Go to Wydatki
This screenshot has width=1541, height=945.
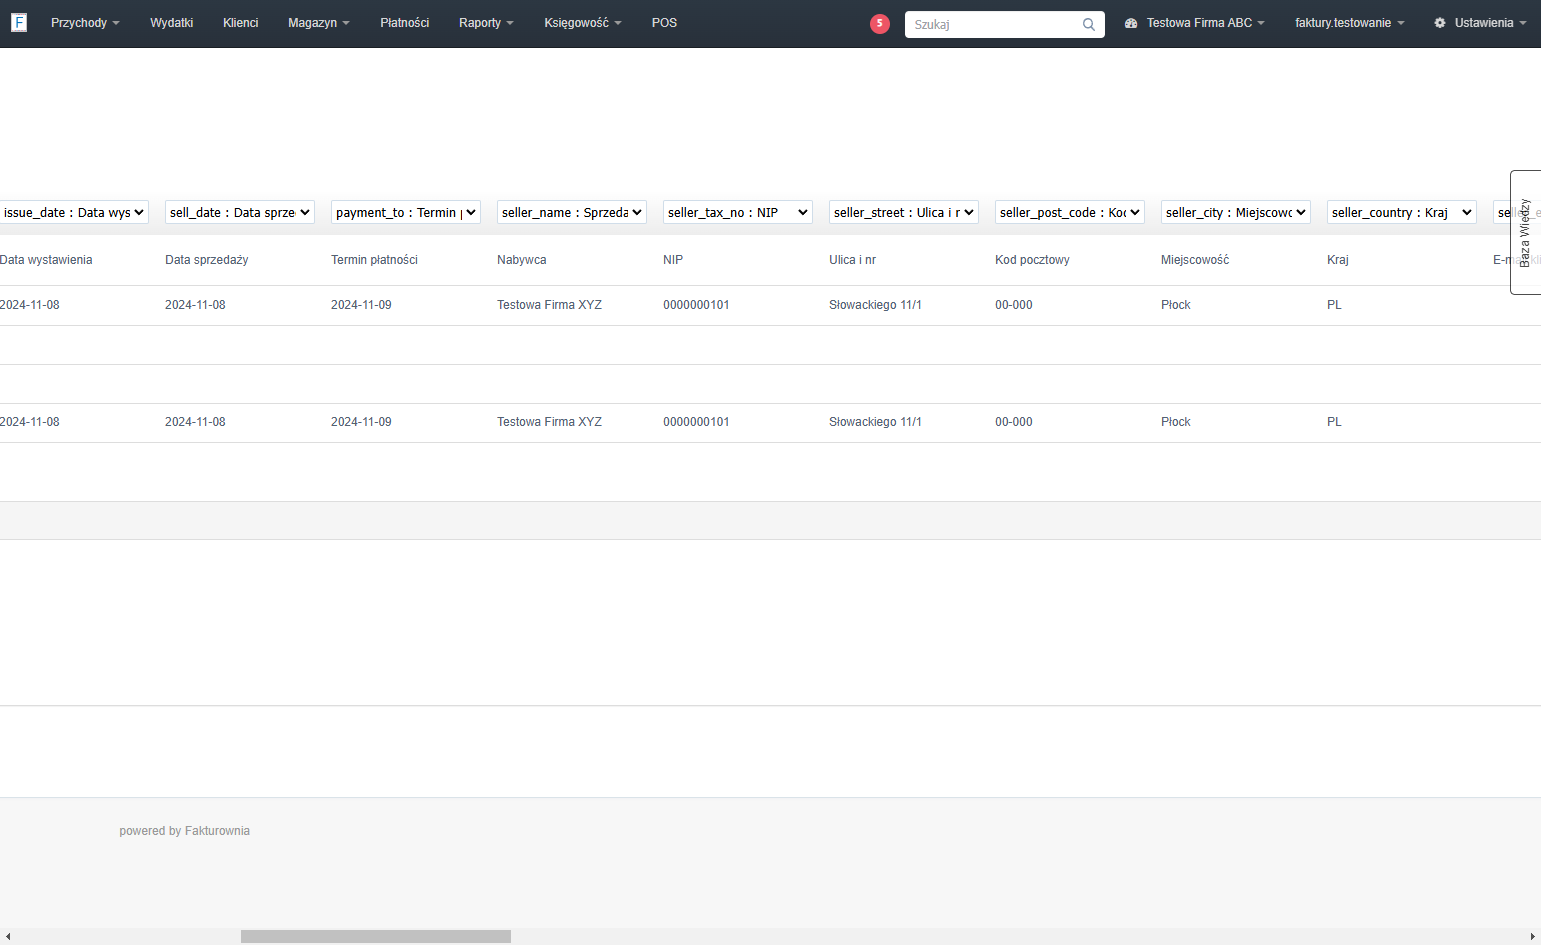click(x=172, y=23)
